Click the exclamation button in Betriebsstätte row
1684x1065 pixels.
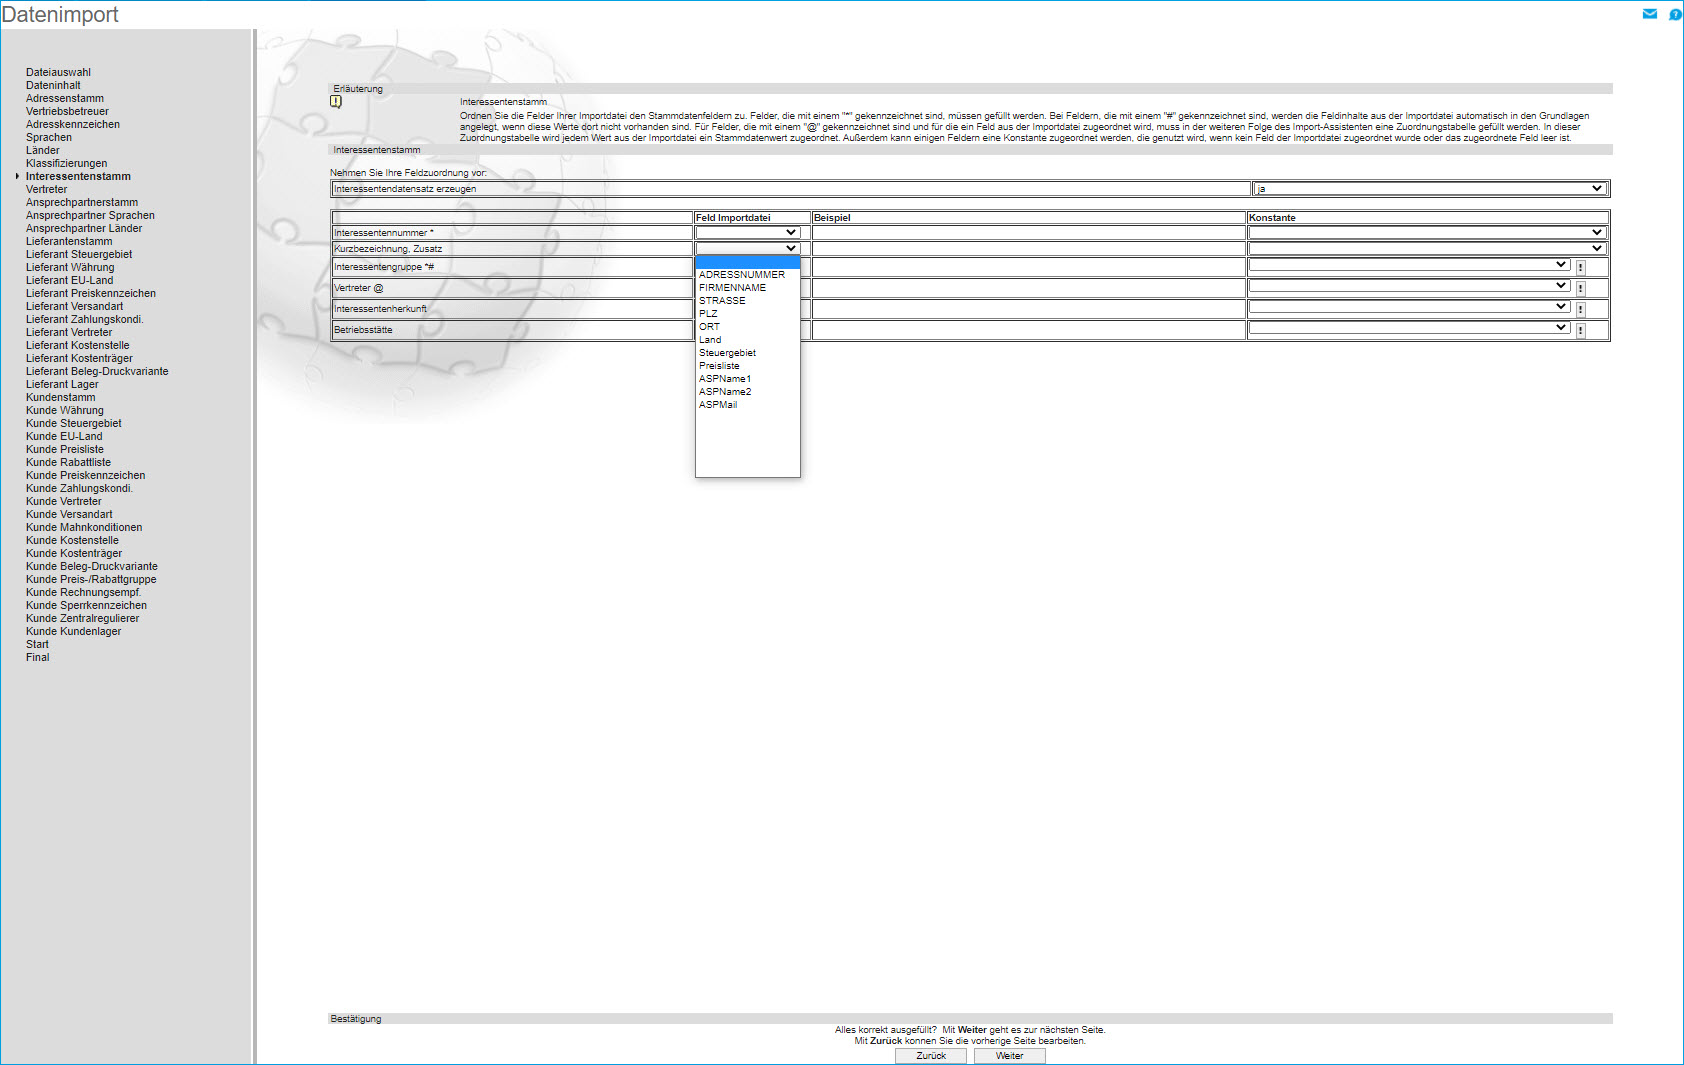(1580, 331)
